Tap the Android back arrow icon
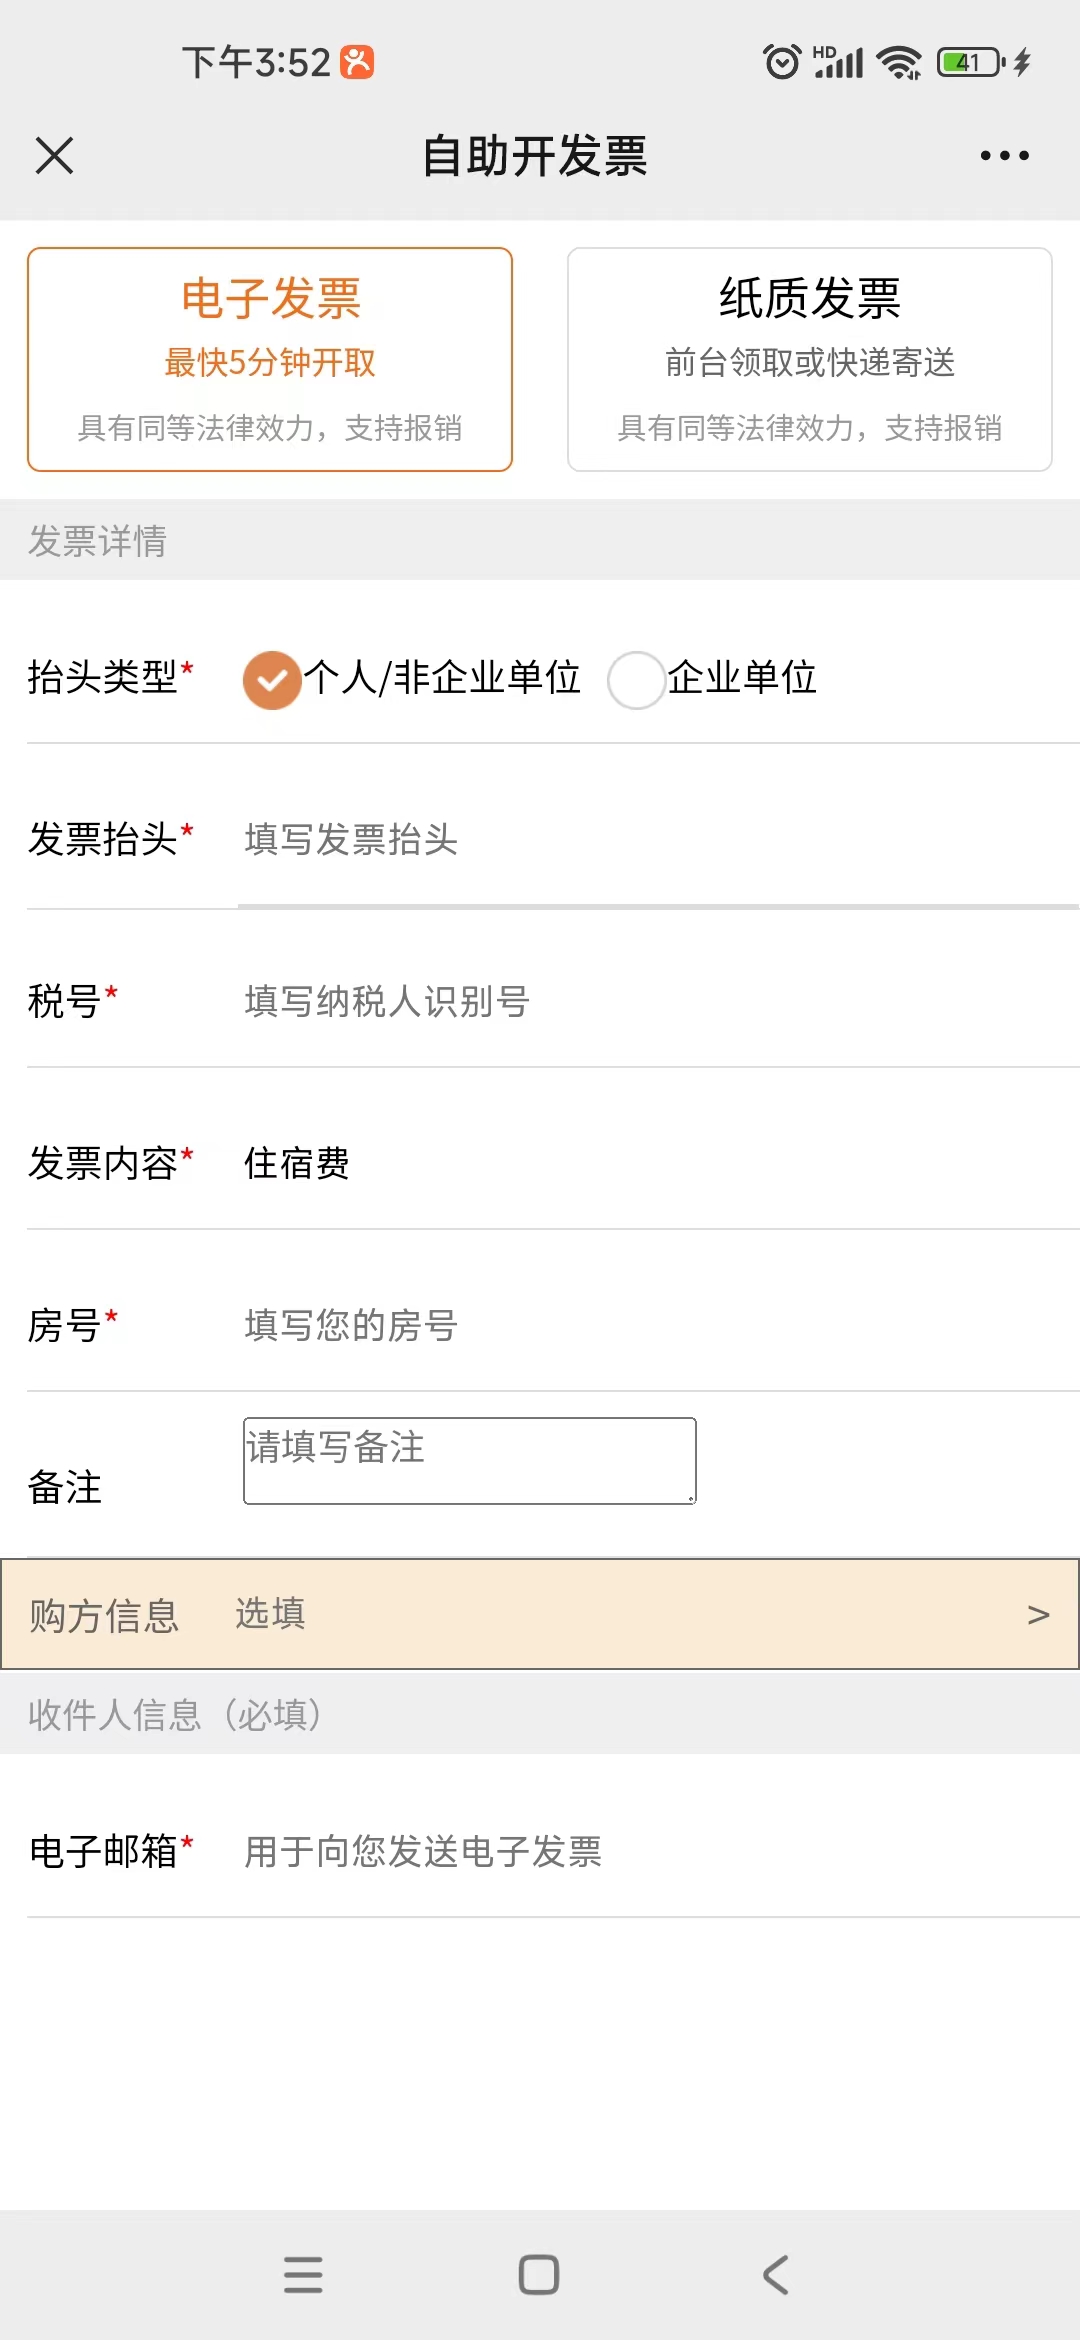 click(x=776, y=2275)
